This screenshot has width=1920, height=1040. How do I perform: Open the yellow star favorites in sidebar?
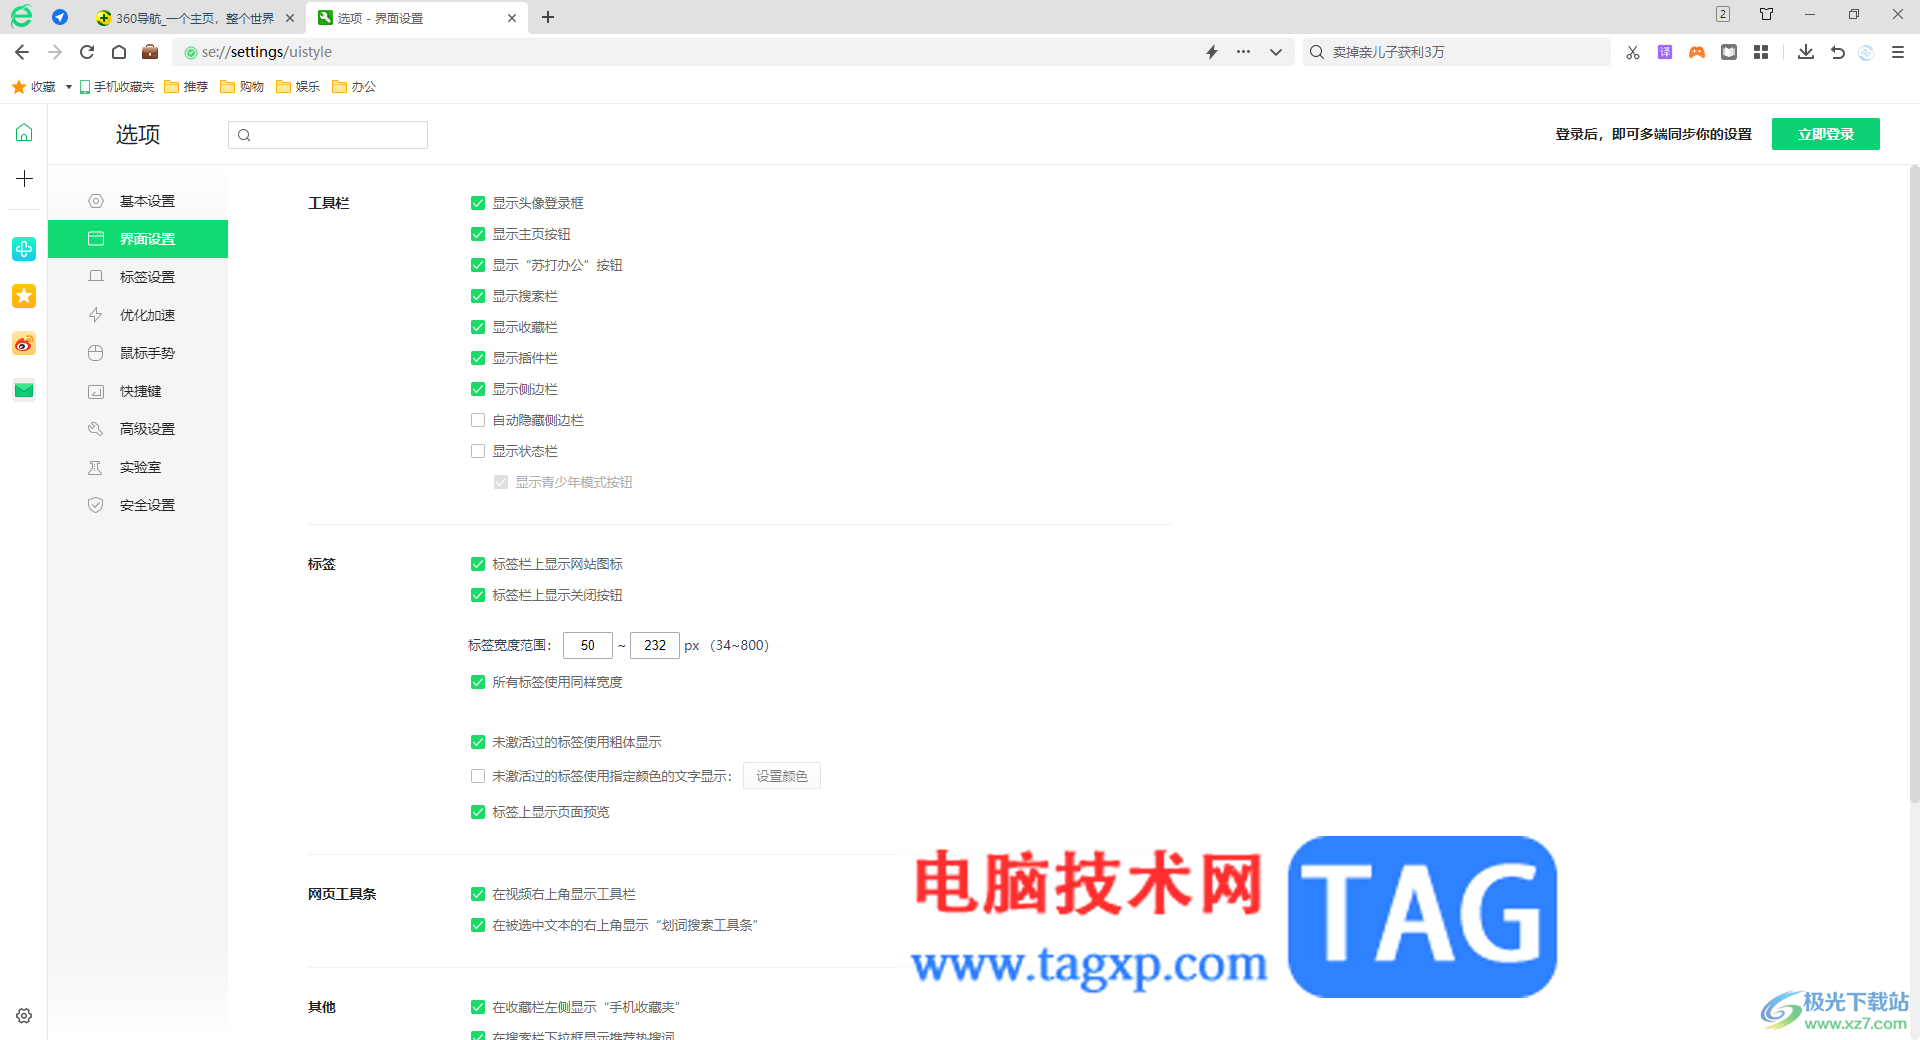(x=24, y=296)
